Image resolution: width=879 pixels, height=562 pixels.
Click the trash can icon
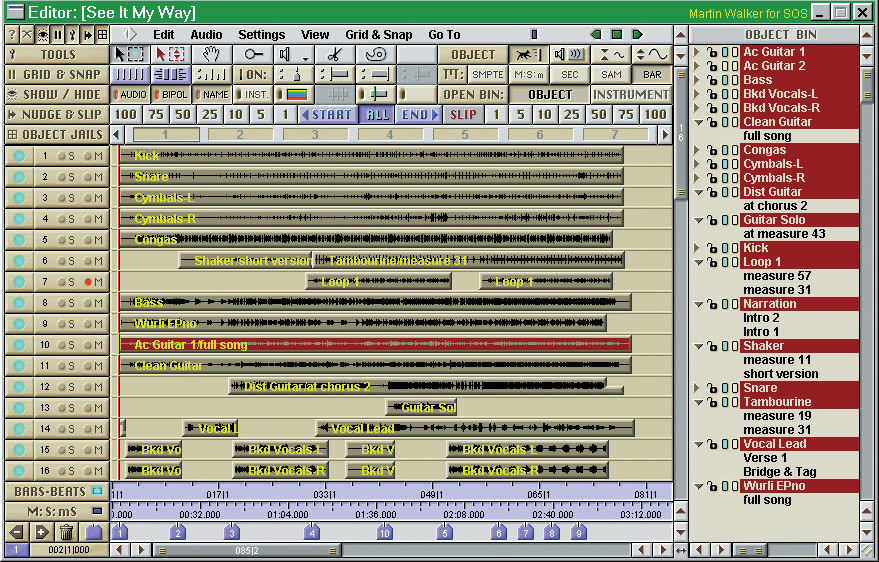coord(67,532)
